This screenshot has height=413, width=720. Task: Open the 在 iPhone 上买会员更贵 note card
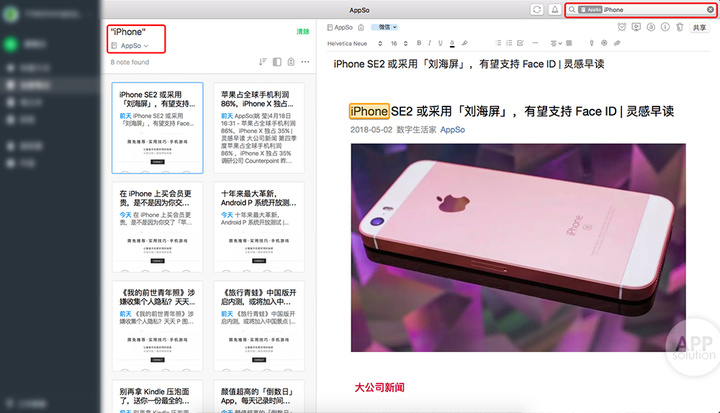(157, 227)
